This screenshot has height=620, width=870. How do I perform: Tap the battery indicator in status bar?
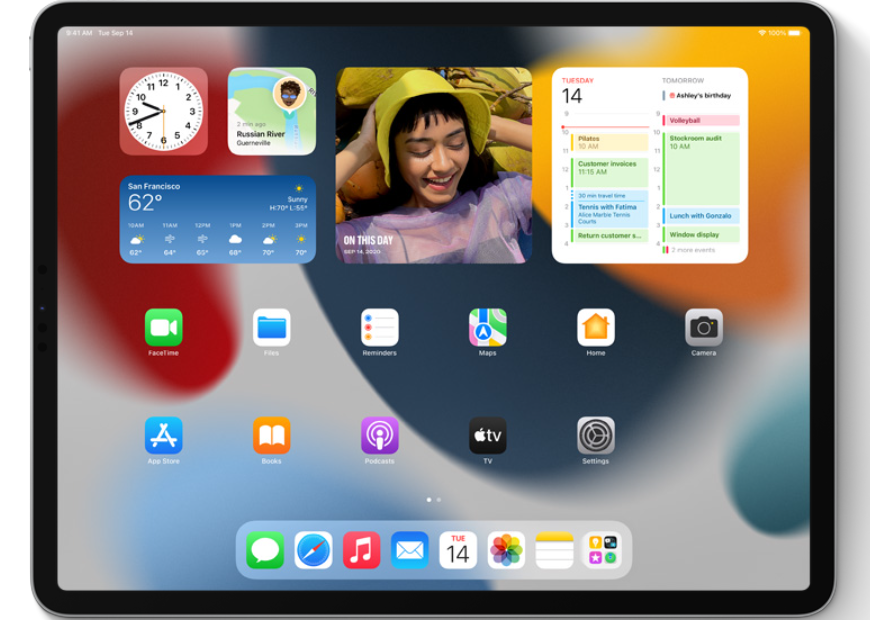794,33
